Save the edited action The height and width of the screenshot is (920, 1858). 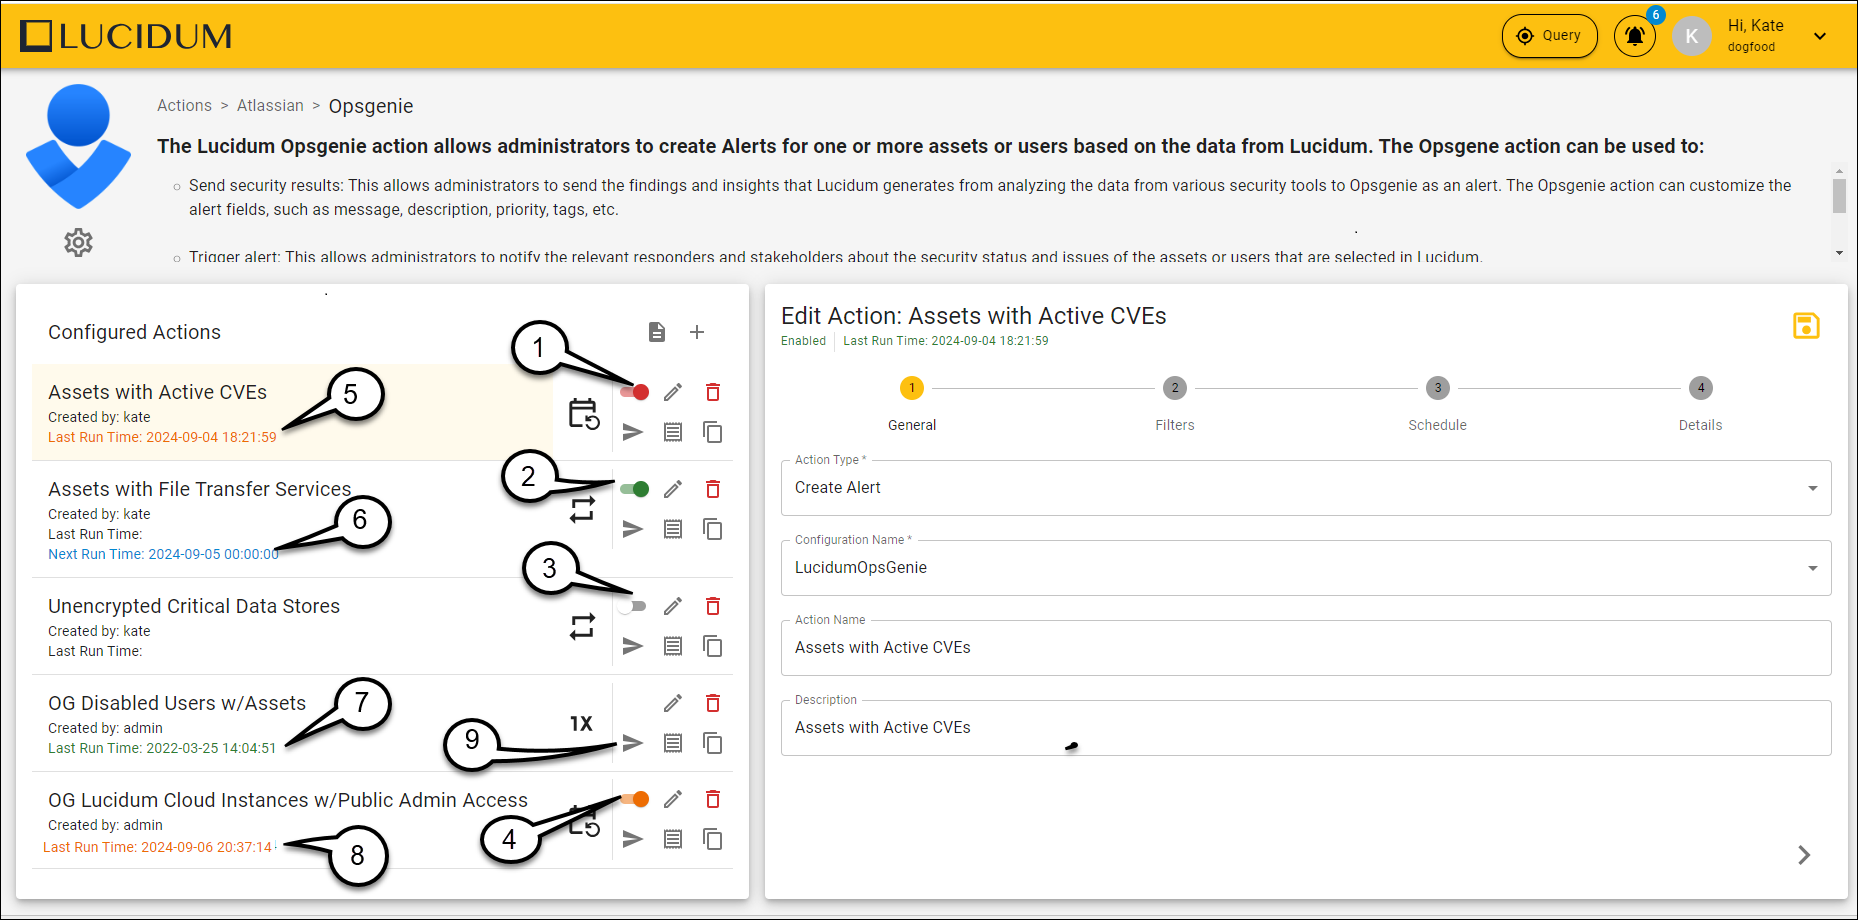(x=1806, y=326)
